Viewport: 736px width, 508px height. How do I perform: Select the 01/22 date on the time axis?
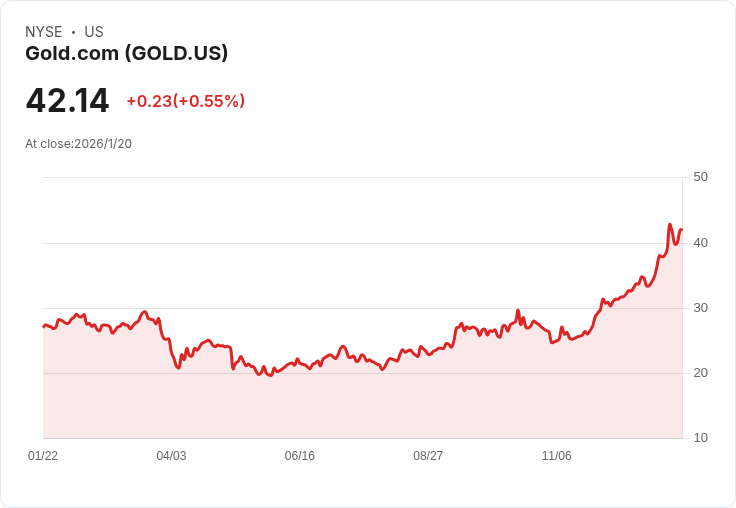pos(43,456)
